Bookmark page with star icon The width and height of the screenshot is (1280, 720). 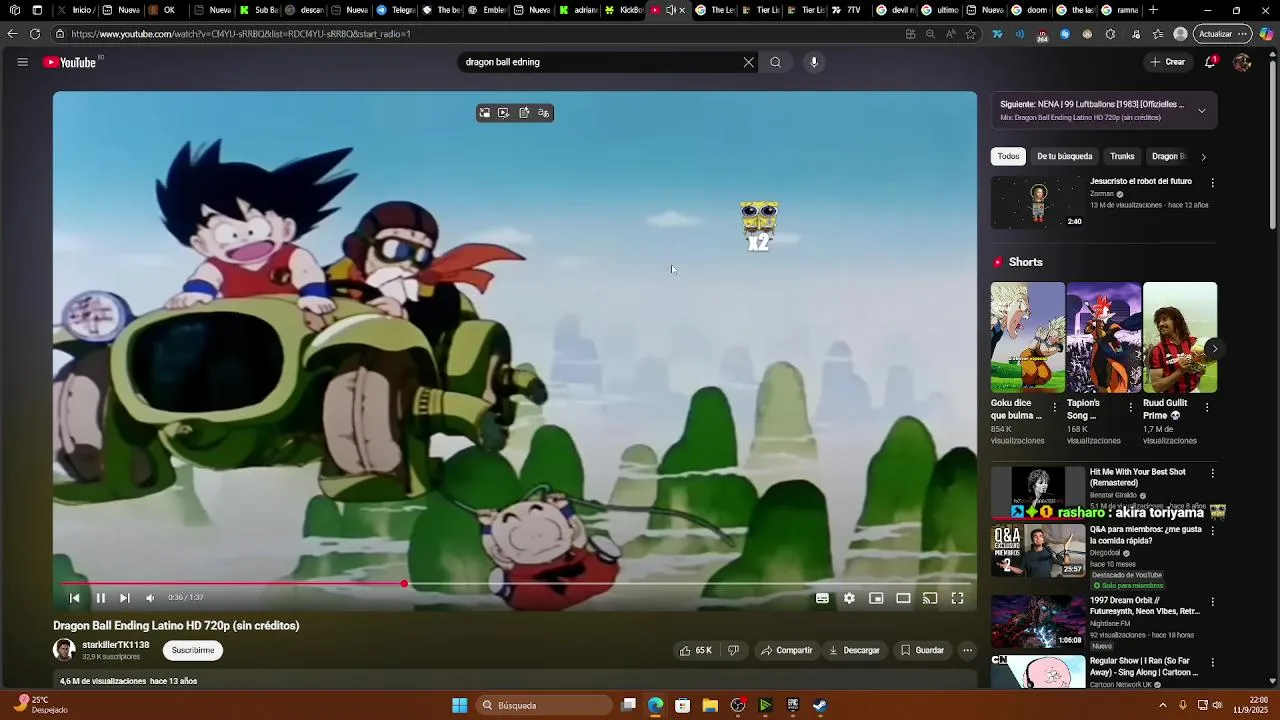(x=970, y=34)
